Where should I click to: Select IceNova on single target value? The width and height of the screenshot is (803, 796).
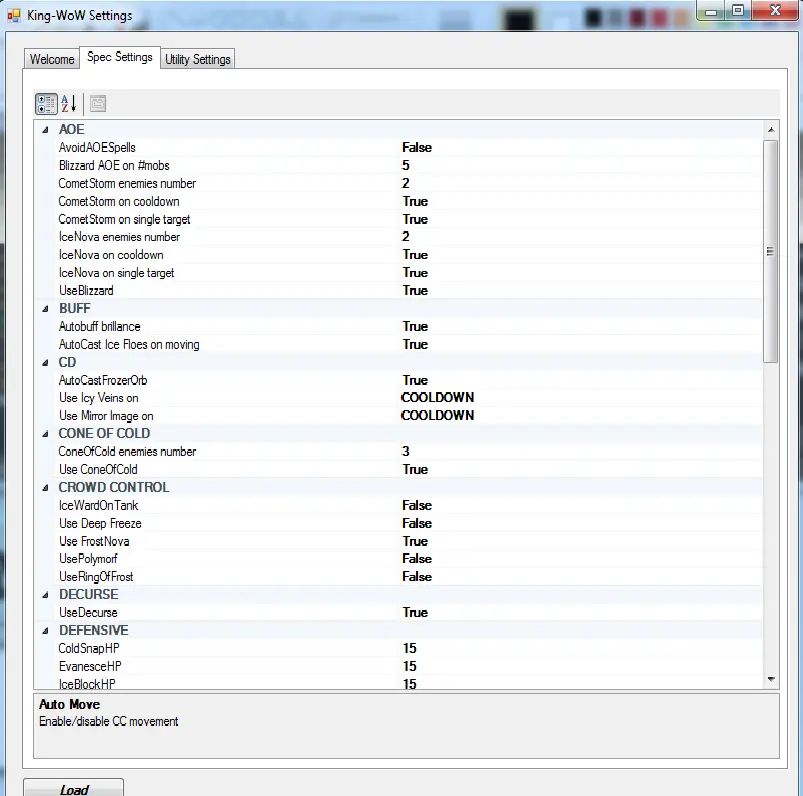[580, 273]
